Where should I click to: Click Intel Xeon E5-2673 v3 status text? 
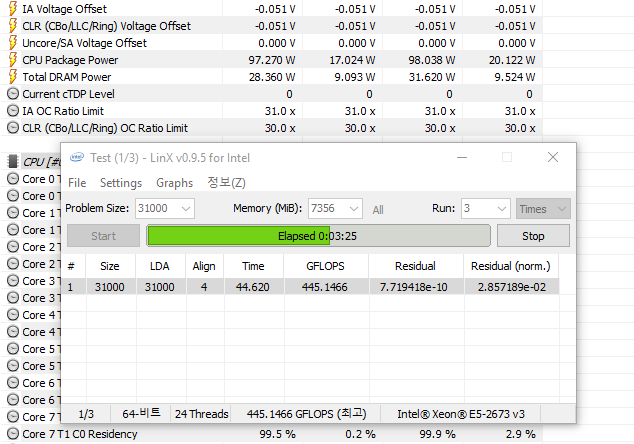pyautogui.click(x=461, y=414)
